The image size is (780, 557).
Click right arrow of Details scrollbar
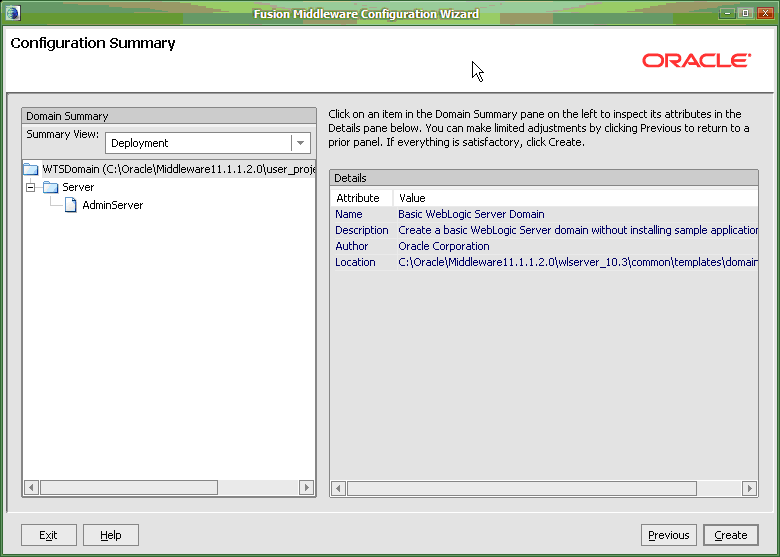click(749, 488)
